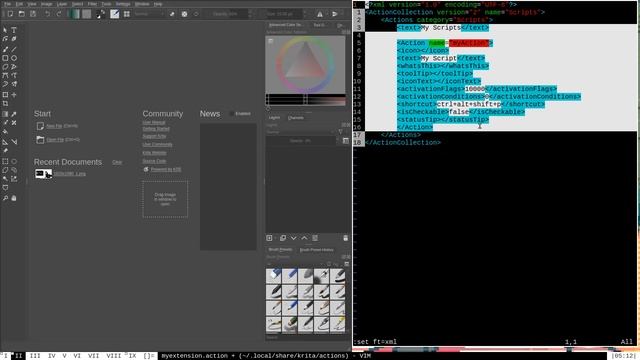Open the recent document thumbnail

pyautogui.click(x=43, y=173)
